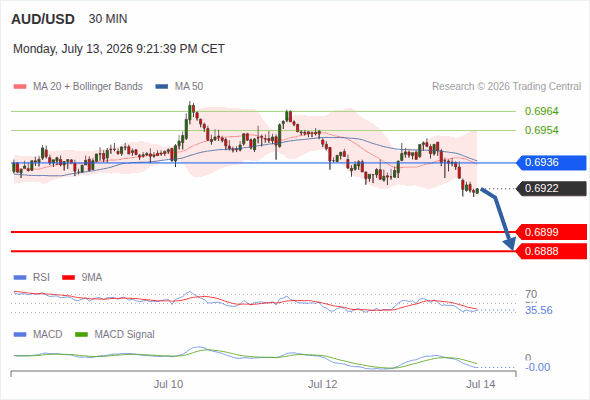Click the 9MA legend label
Viewport: 590px width, 400px height.
92,278
